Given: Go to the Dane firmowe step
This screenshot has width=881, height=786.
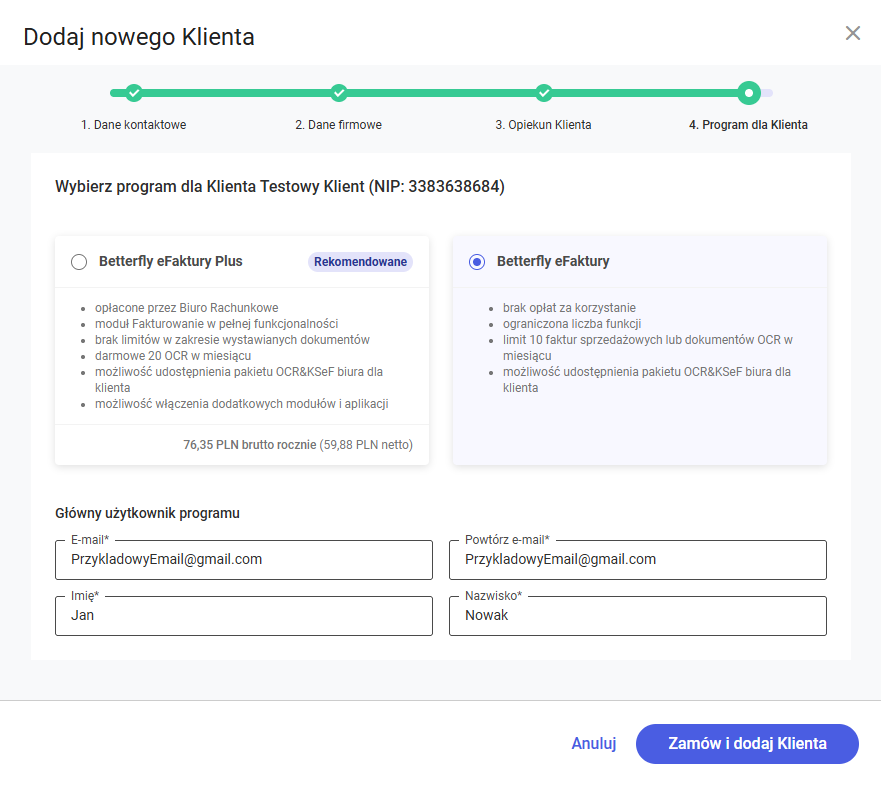Looking at the screenshot, I should click(338, 125).
